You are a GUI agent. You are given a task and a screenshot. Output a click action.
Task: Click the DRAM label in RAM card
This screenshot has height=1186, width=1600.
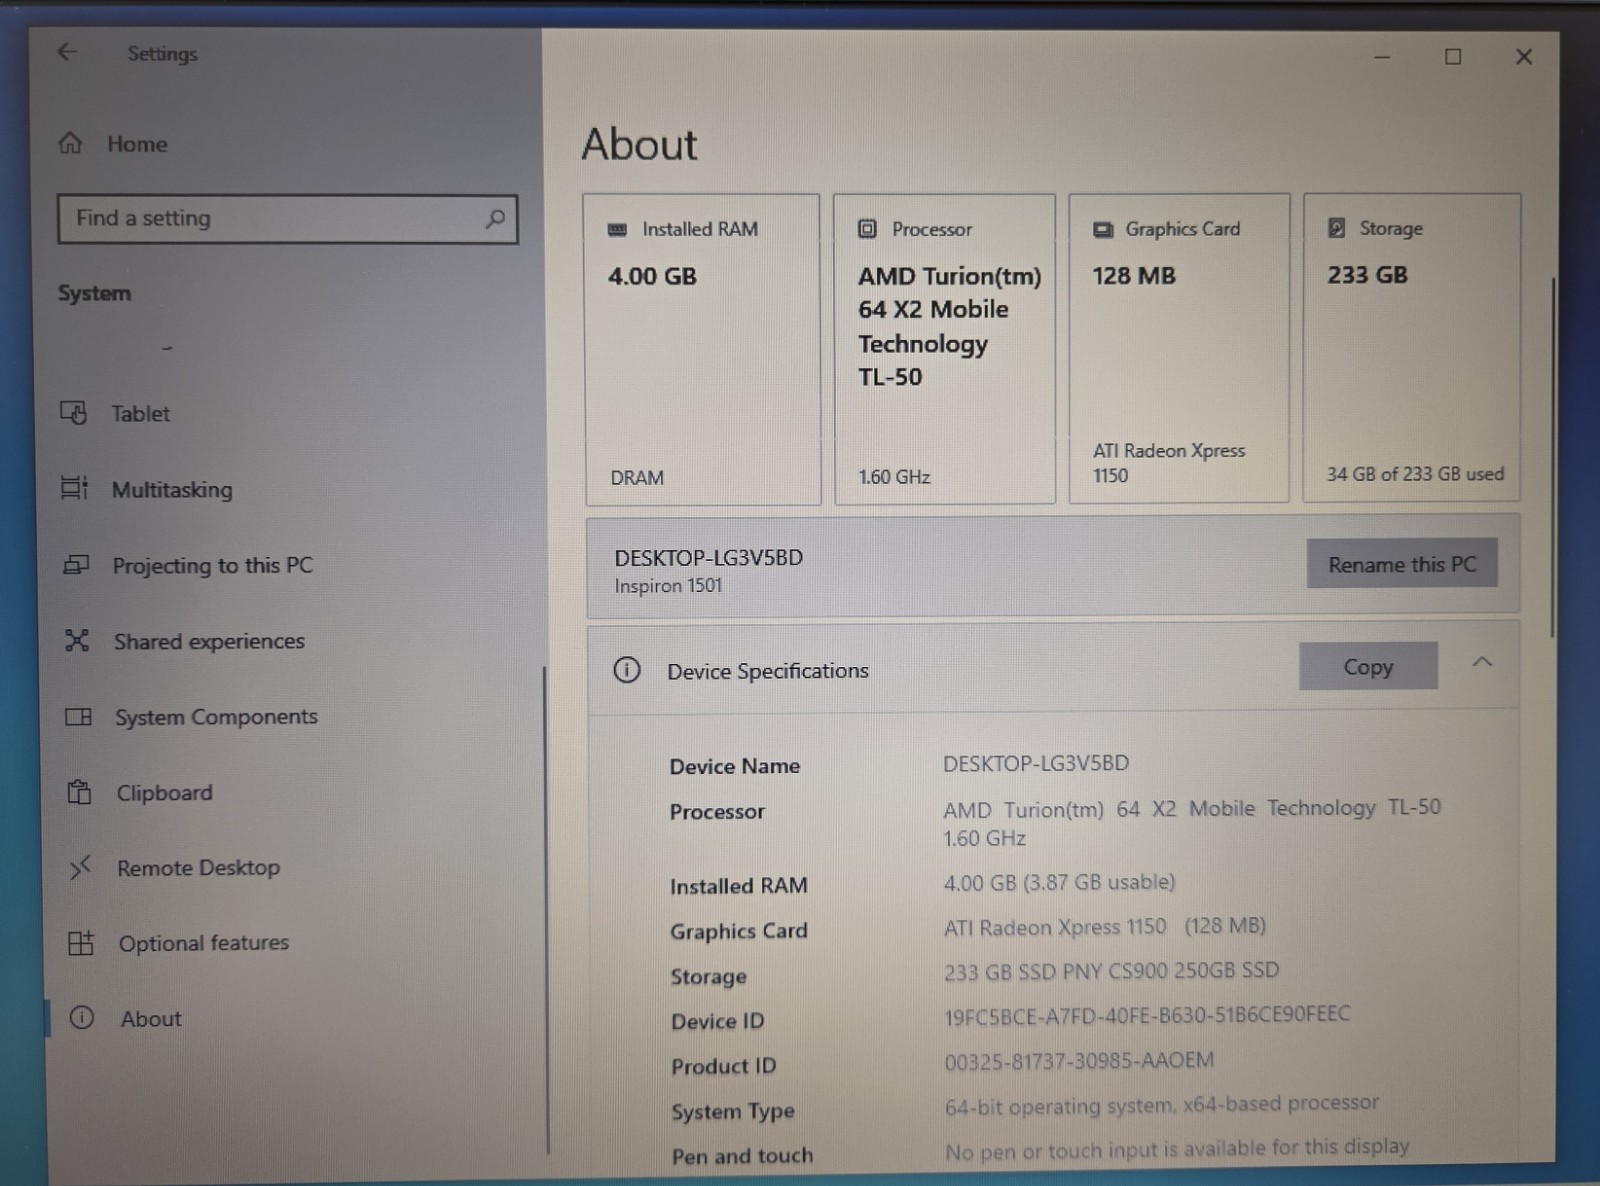(637, 478)
